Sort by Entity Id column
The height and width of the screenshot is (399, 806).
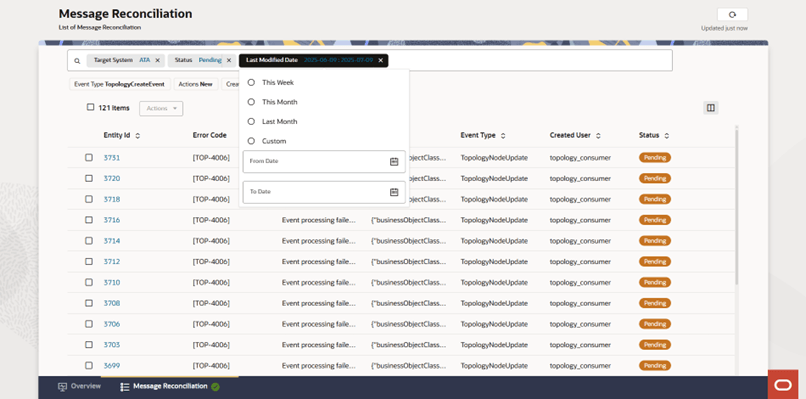pyautogui.click(x=137, y=136)
